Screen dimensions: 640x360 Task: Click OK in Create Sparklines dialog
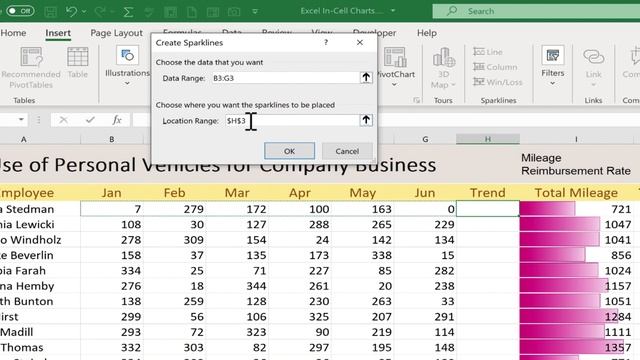pos(289,151)
